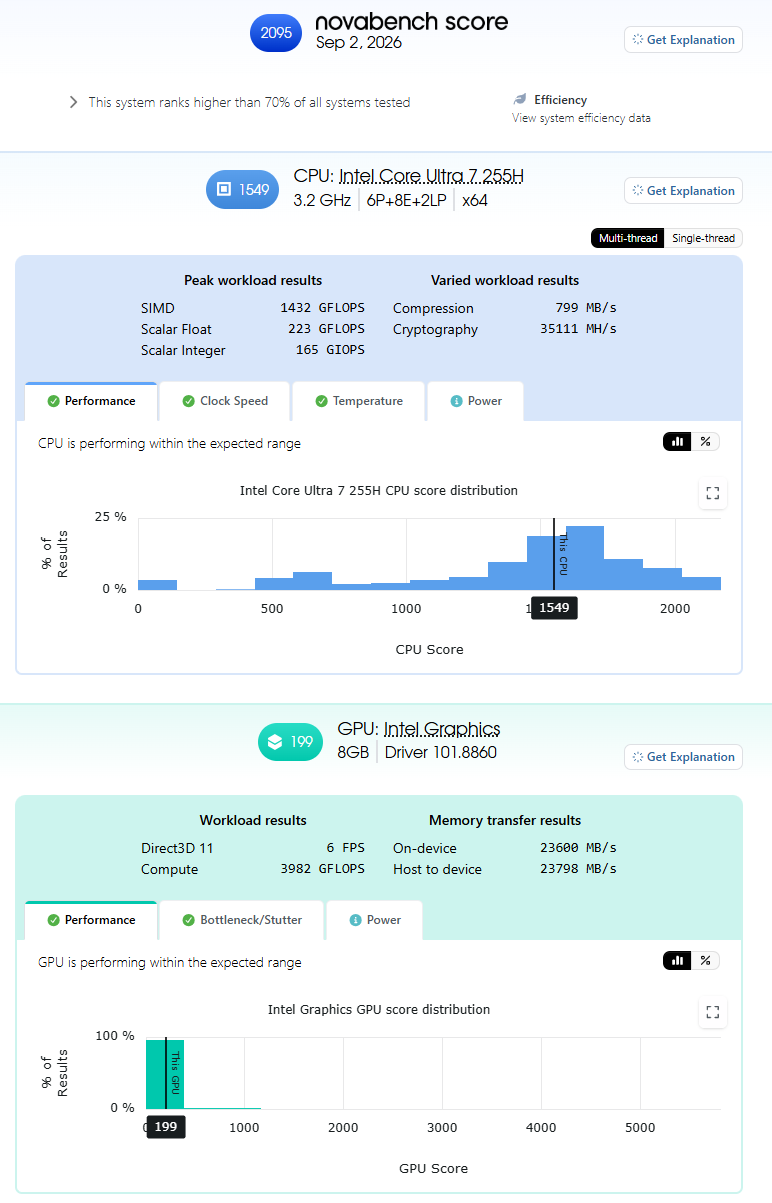Click the 199 marker label on GPU chart

166,1127
